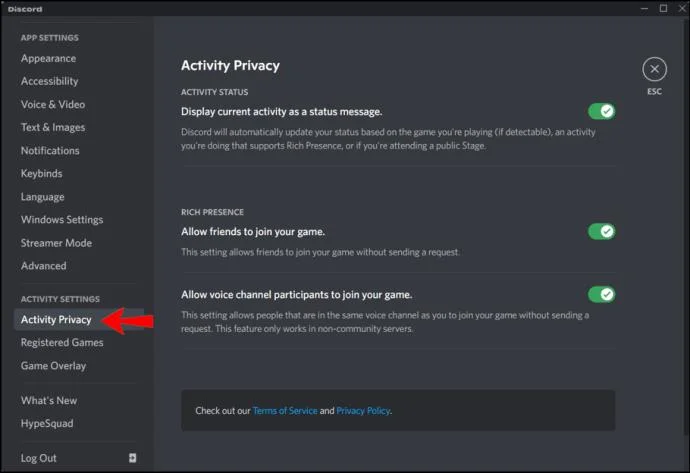Turn off Allow friends to join your game

point(602,231)
